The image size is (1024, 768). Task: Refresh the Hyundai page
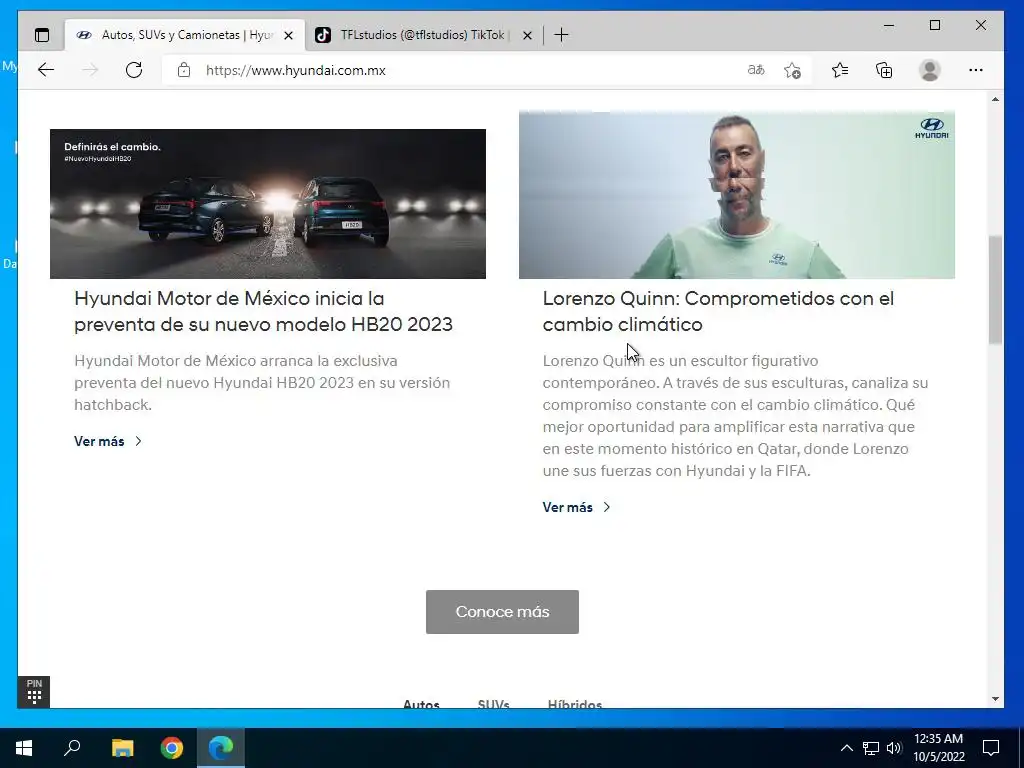point(134,70)
